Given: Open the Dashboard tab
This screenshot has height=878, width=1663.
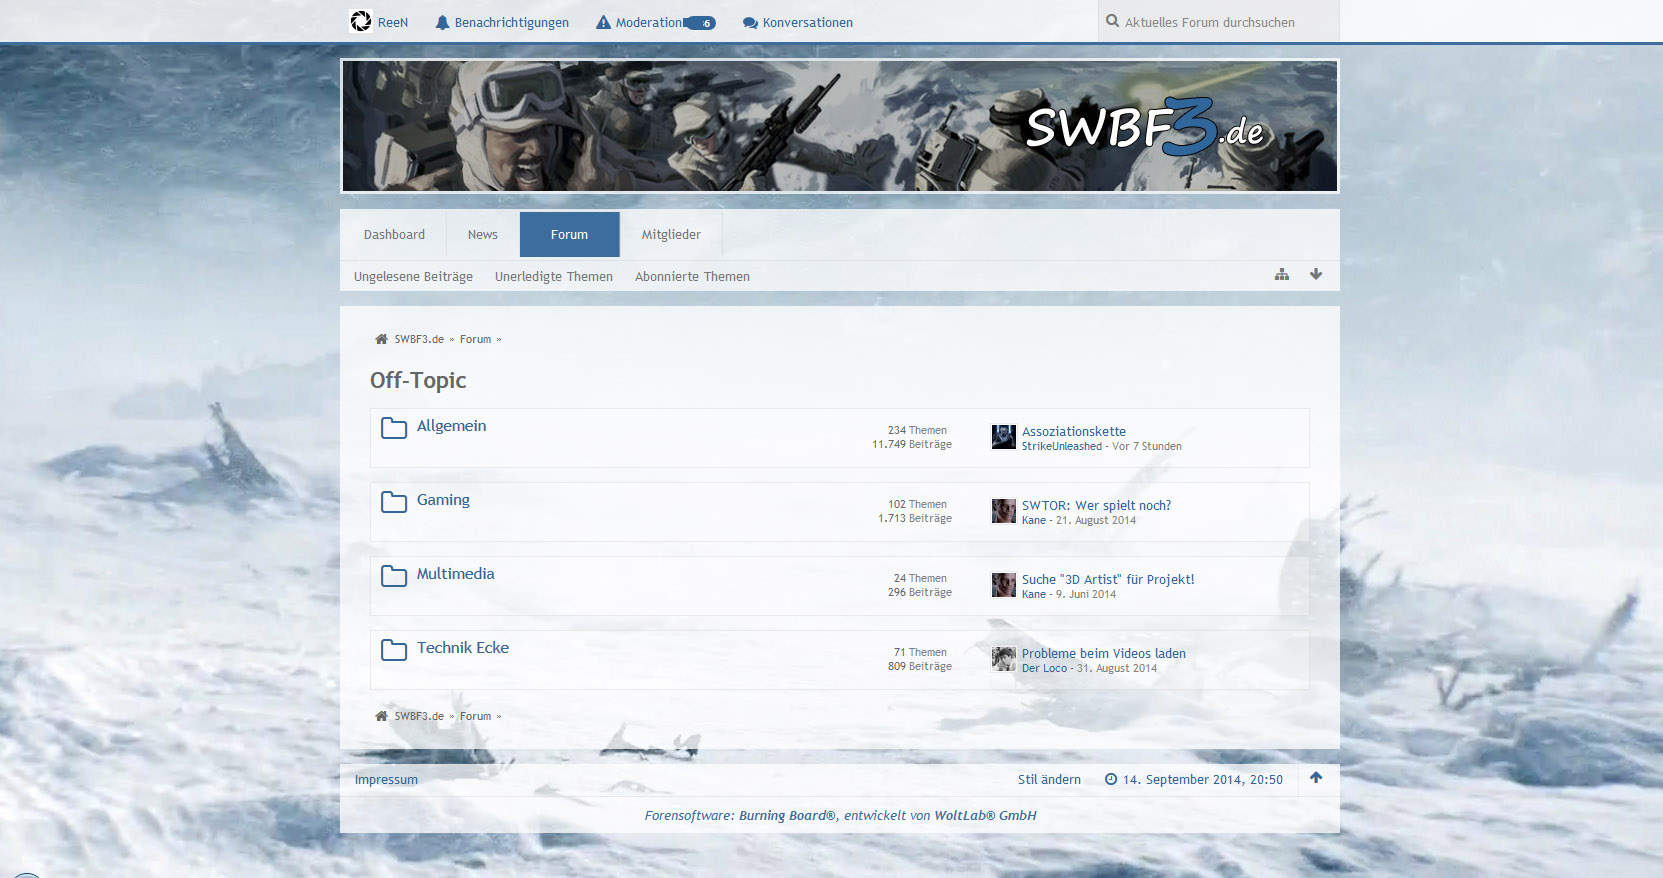Looking at the screenshot, I should [x=394, y=235].
